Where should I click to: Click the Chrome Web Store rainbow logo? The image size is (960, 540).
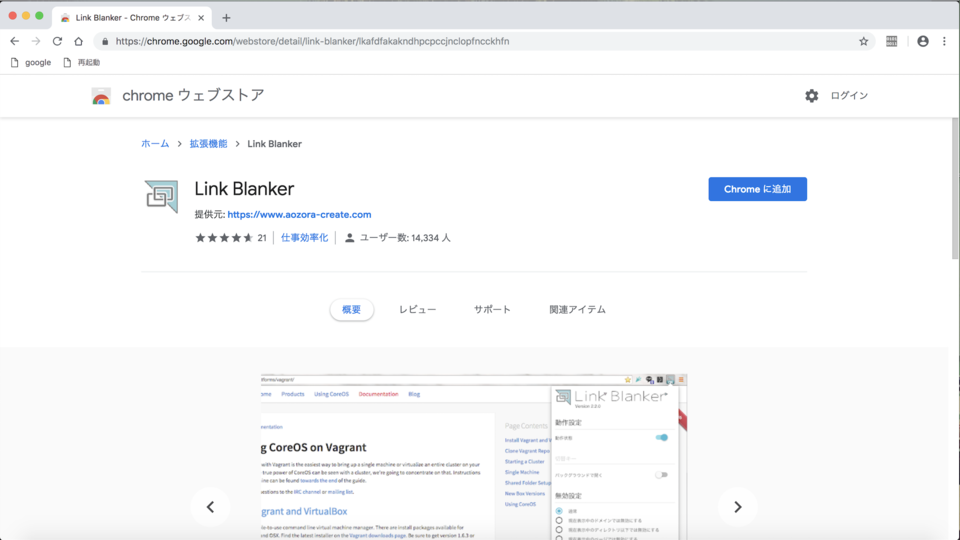pyautogui.click(x=101, y=96)
